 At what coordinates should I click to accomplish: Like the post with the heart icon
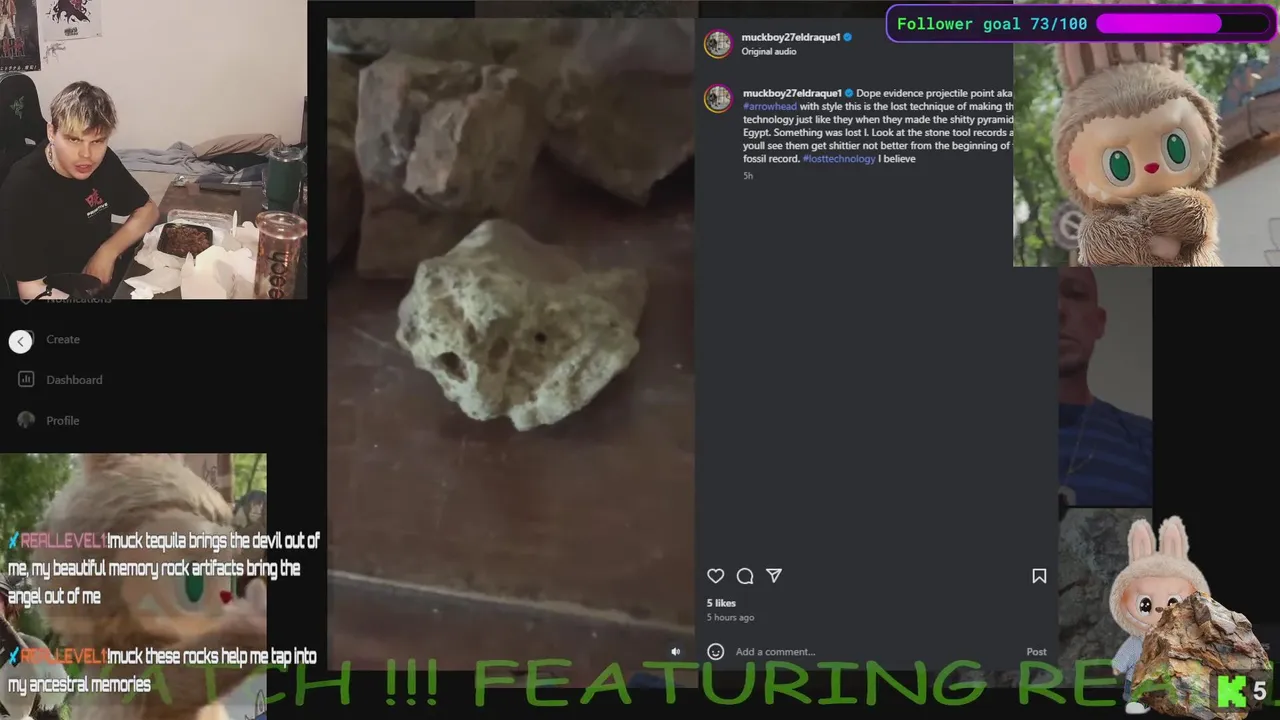pos(715,576)
